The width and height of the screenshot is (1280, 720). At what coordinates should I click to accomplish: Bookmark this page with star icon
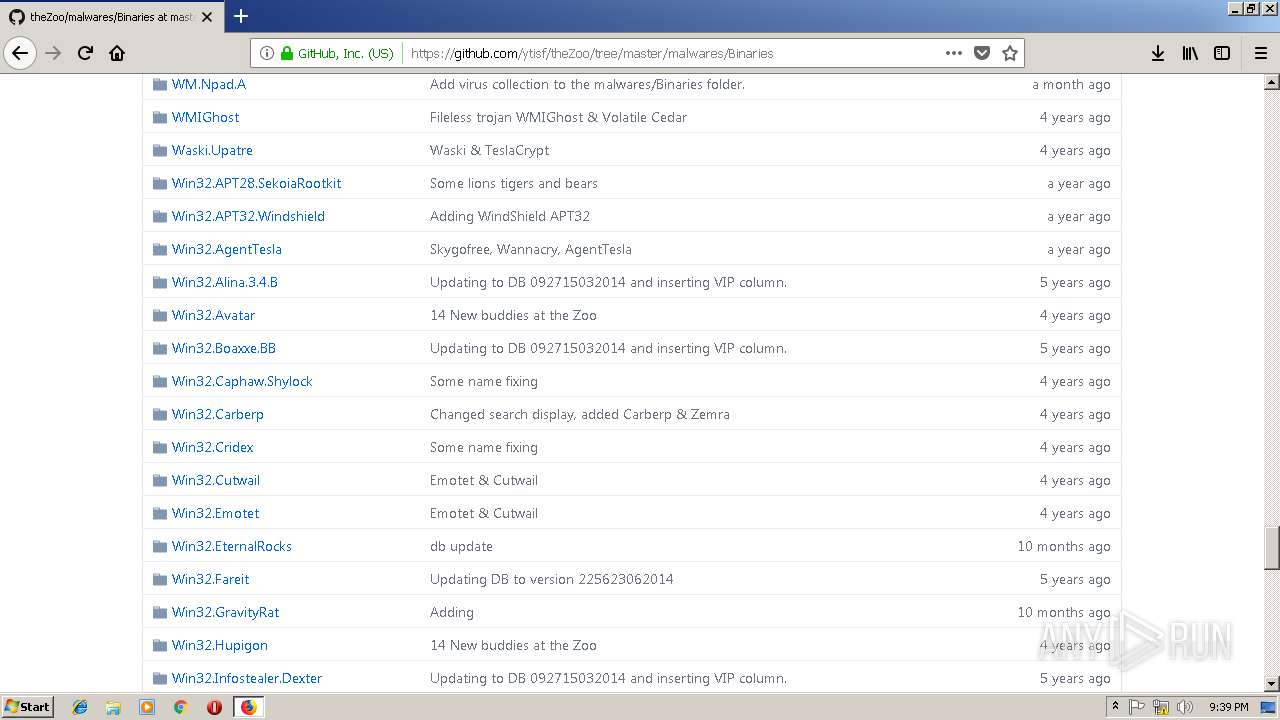click(1010, 53)
